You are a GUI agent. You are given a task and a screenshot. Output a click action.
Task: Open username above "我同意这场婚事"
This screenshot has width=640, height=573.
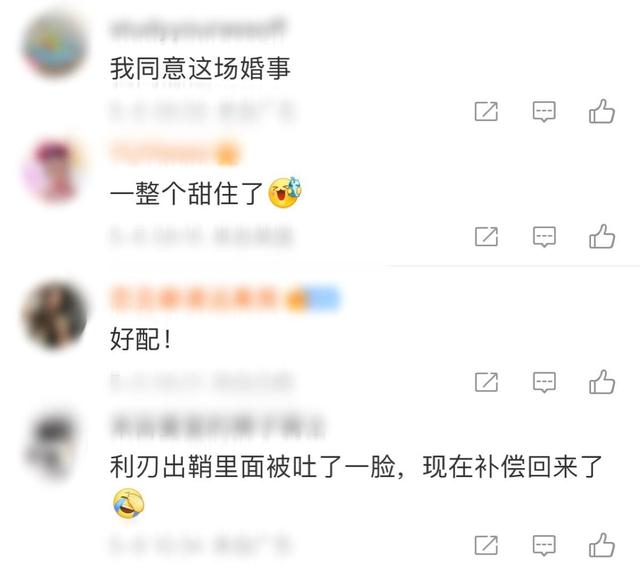pos(198,29)
